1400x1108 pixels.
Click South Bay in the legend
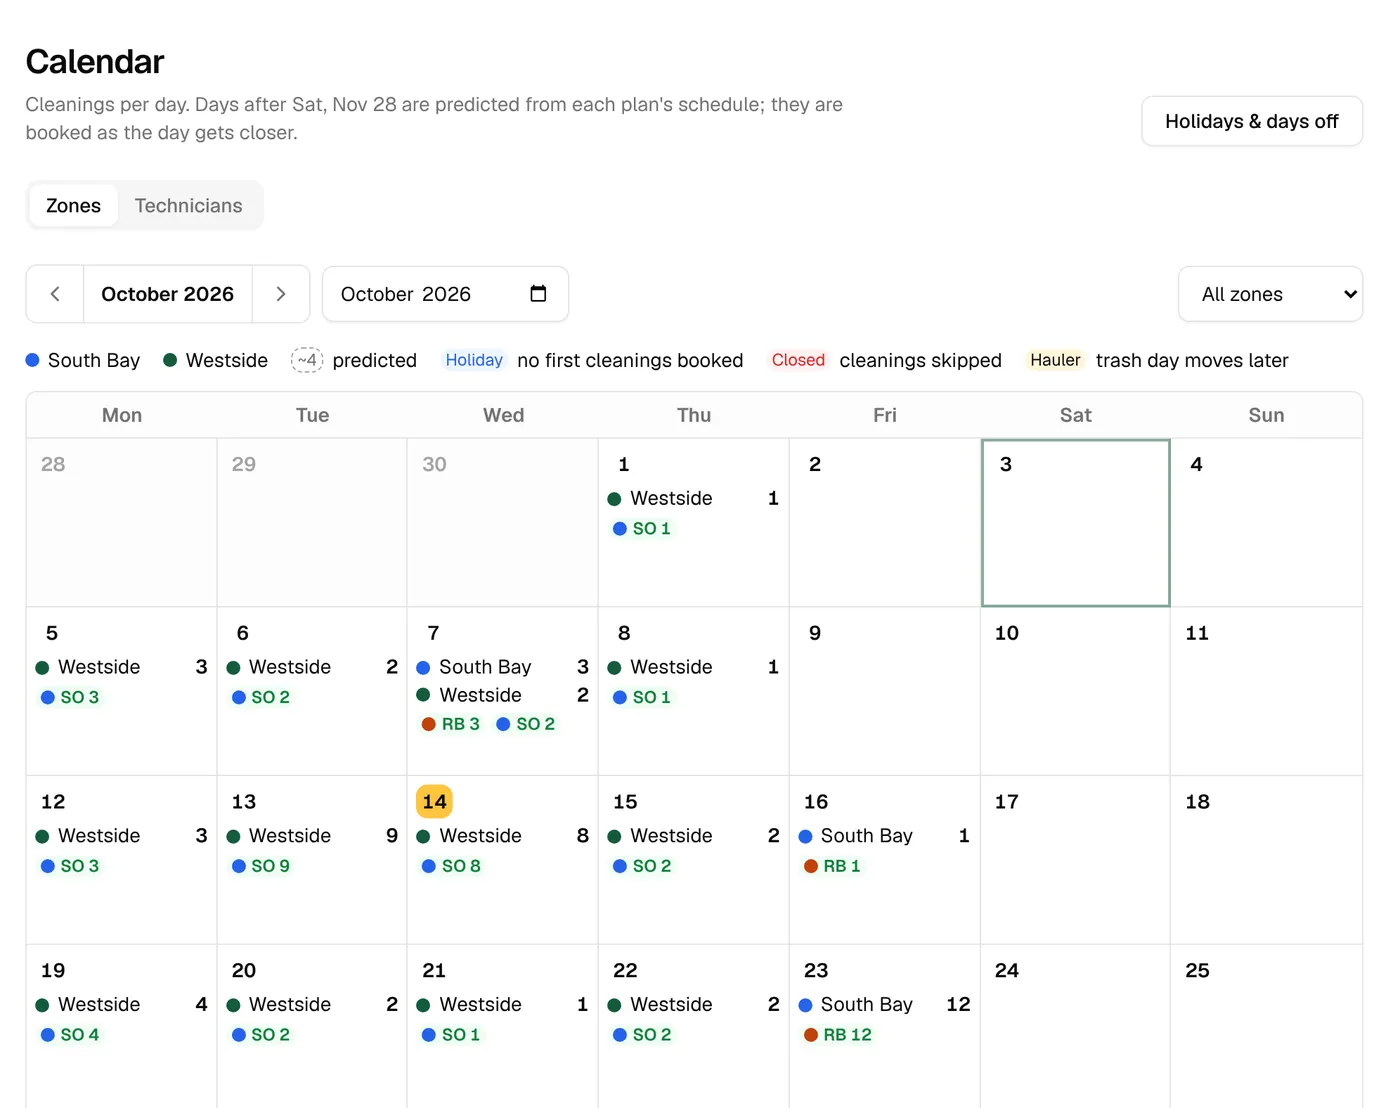83,360
